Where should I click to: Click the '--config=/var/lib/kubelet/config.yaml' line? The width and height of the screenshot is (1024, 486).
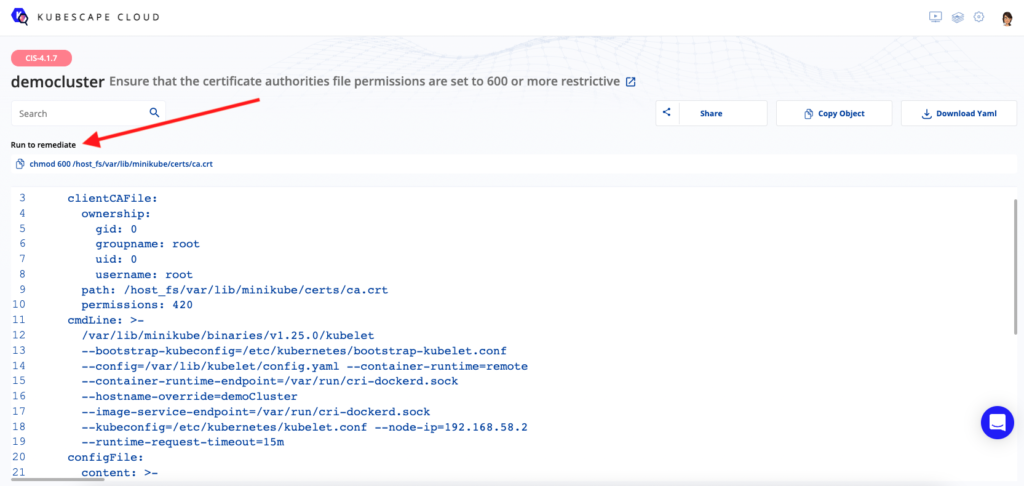304,366
